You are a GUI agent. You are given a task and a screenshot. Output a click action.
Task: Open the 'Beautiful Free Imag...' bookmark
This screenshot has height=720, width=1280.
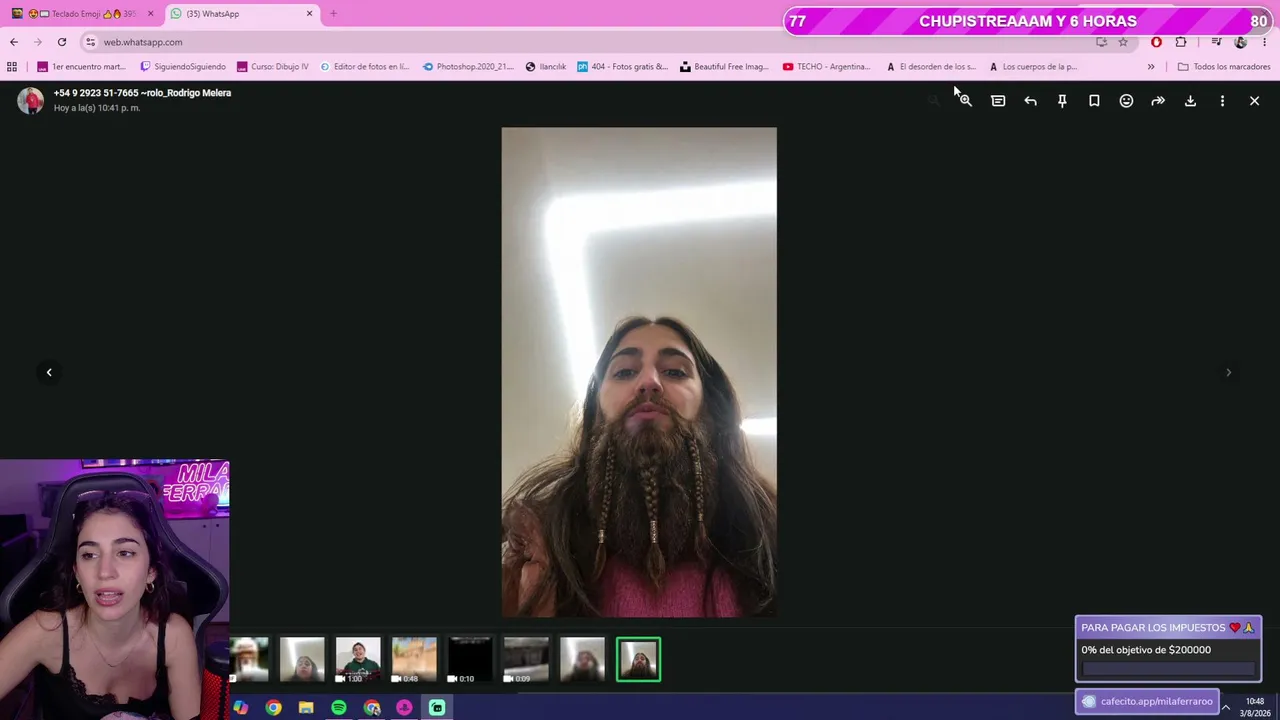pos(724,67)
